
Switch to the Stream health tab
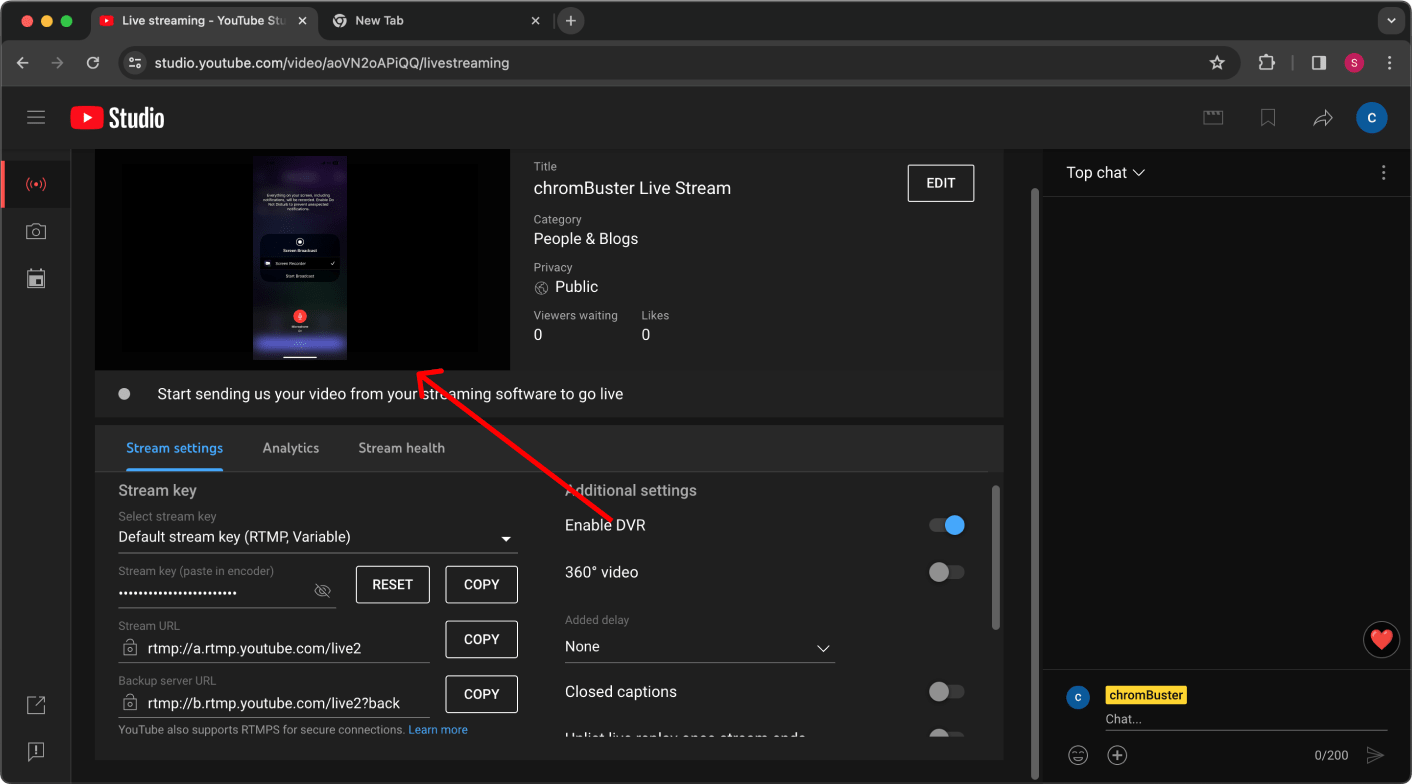pos(401,448)
